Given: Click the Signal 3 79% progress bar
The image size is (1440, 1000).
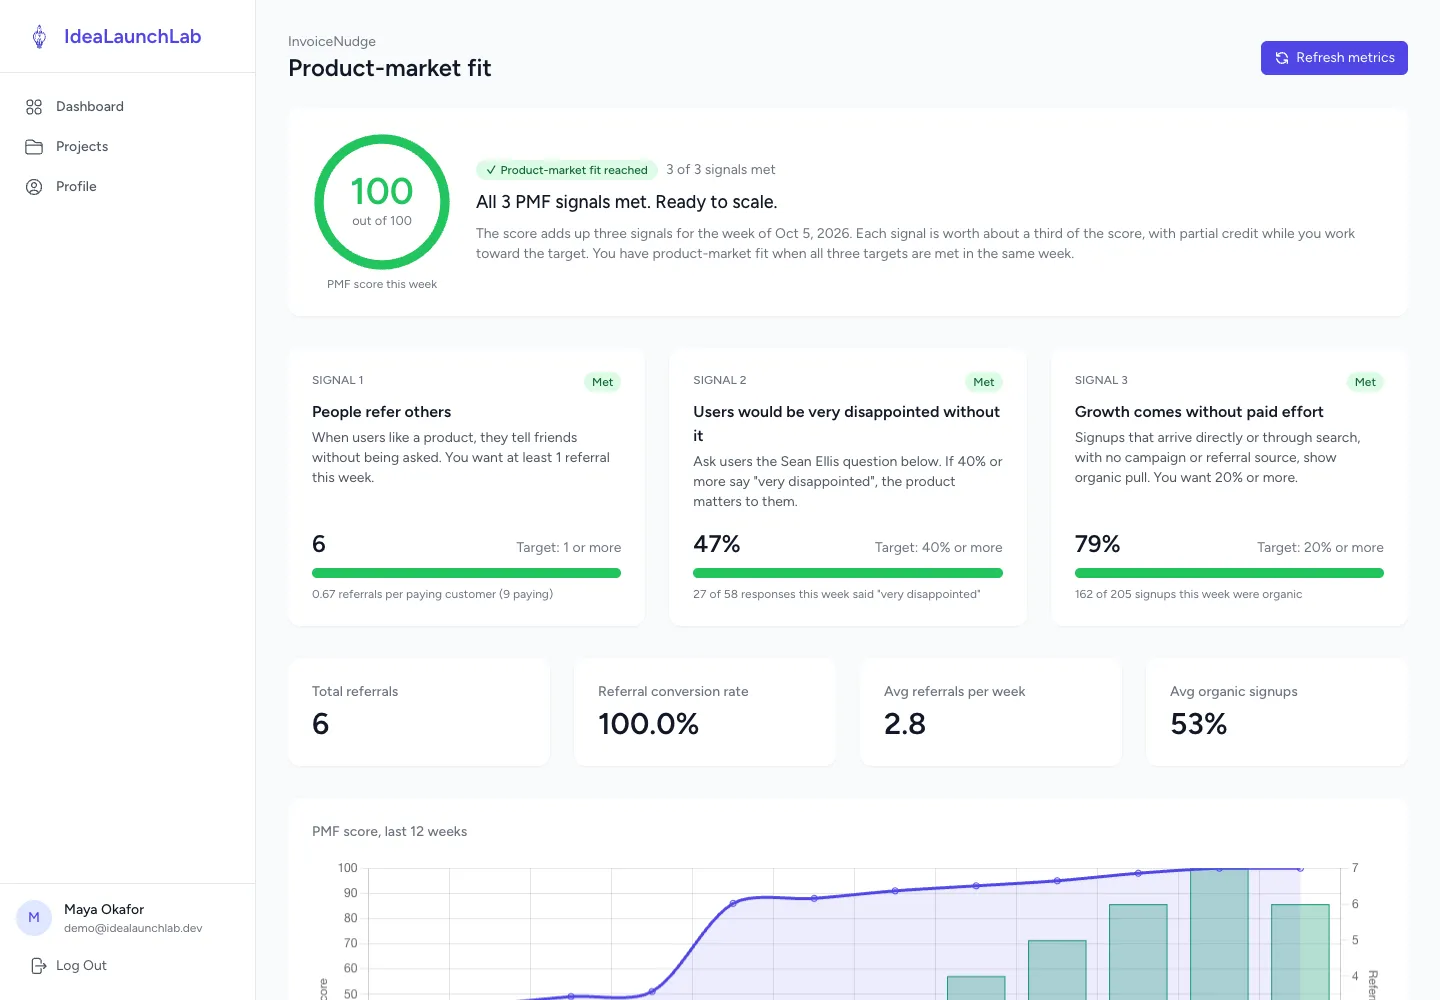Looking at the screenshot, I should [1229, 573].
